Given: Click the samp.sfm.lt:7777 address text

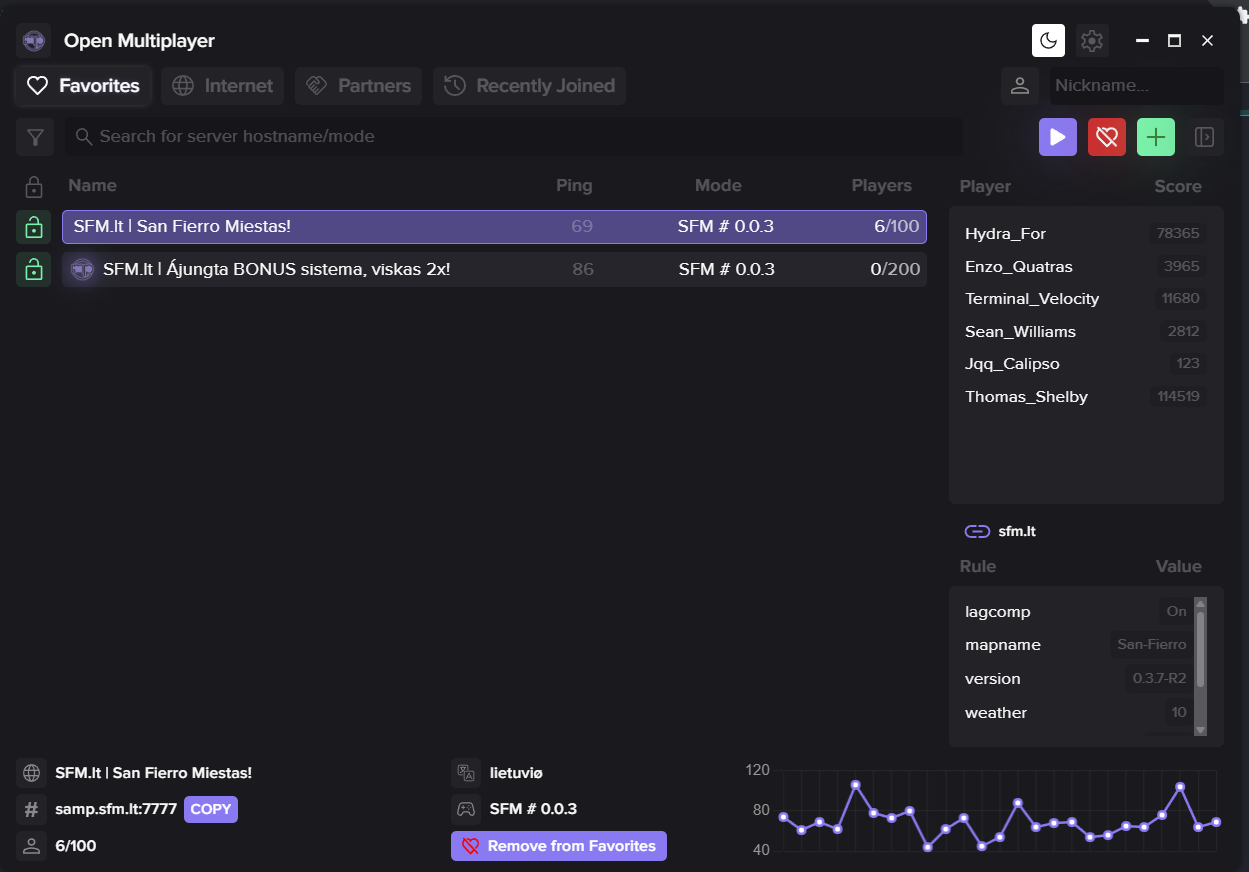Looking at the screenshot, I should 116,809.
